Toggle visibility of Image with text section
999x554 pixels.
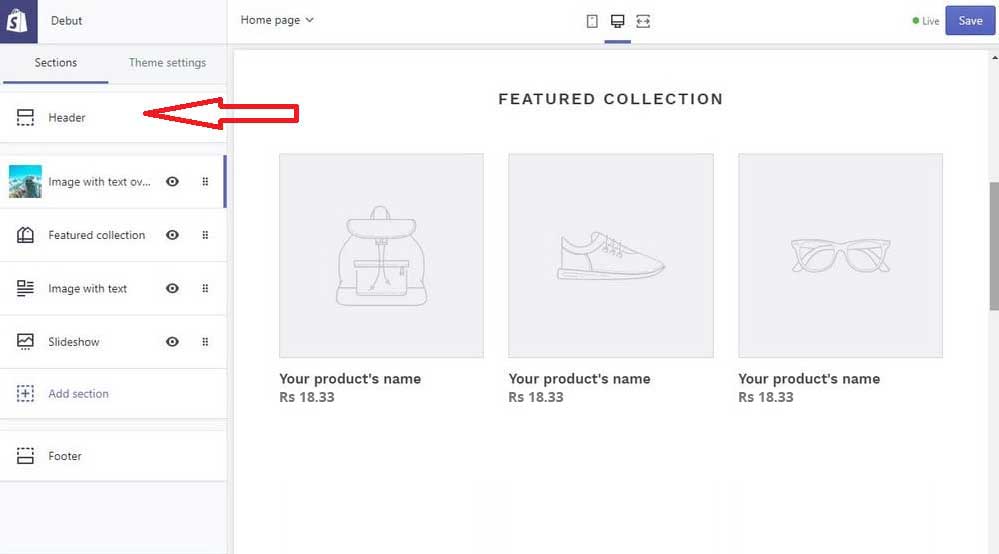point(172,288)
